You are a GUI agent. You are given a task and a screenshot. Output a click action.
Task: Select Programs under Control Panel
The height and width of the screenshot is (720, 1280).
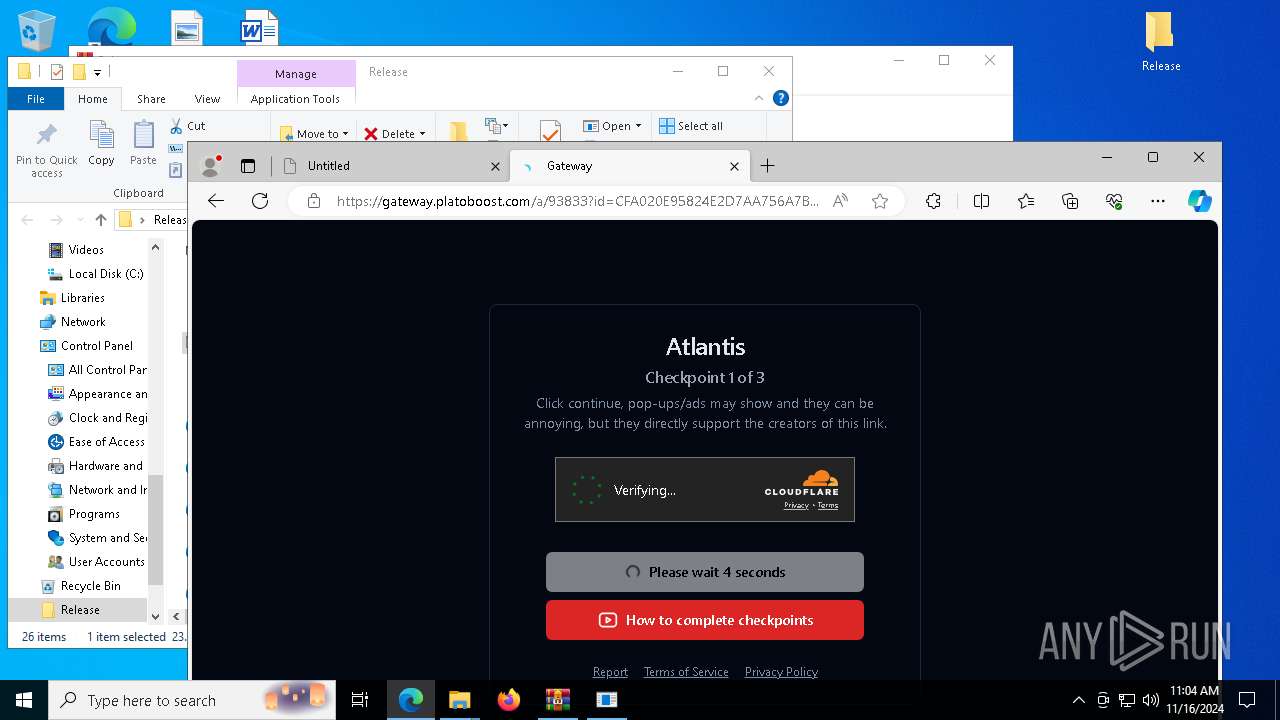(x=94, y=514)
